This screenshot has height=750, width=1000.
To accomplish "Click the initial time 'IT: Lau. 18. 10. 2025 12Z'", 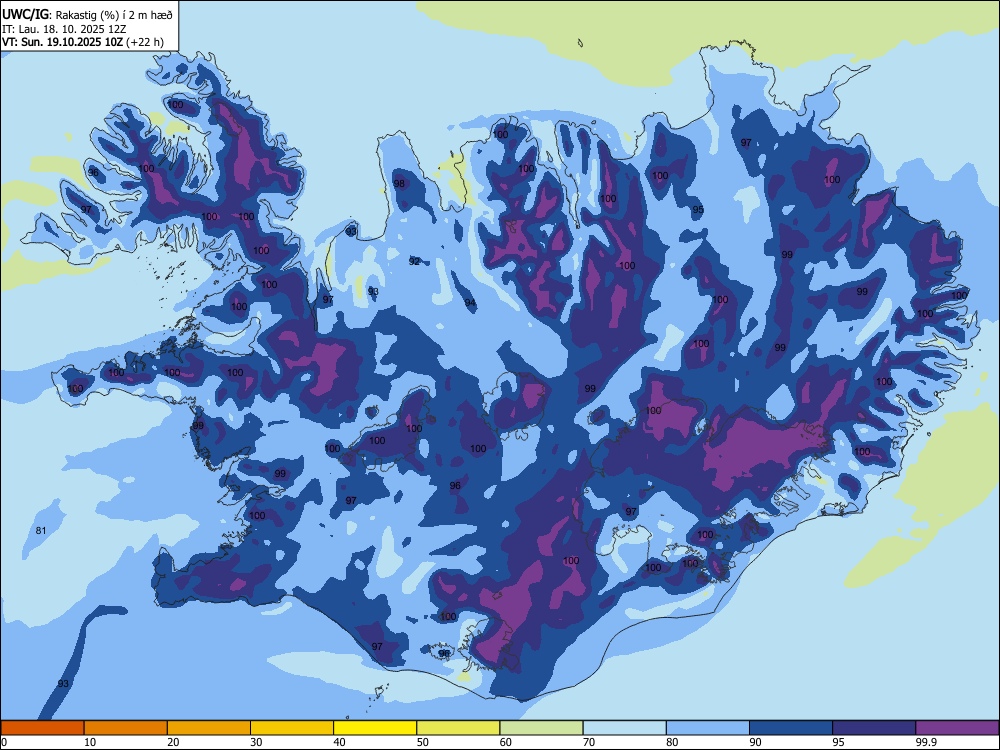I will click(x=64, y=29).
